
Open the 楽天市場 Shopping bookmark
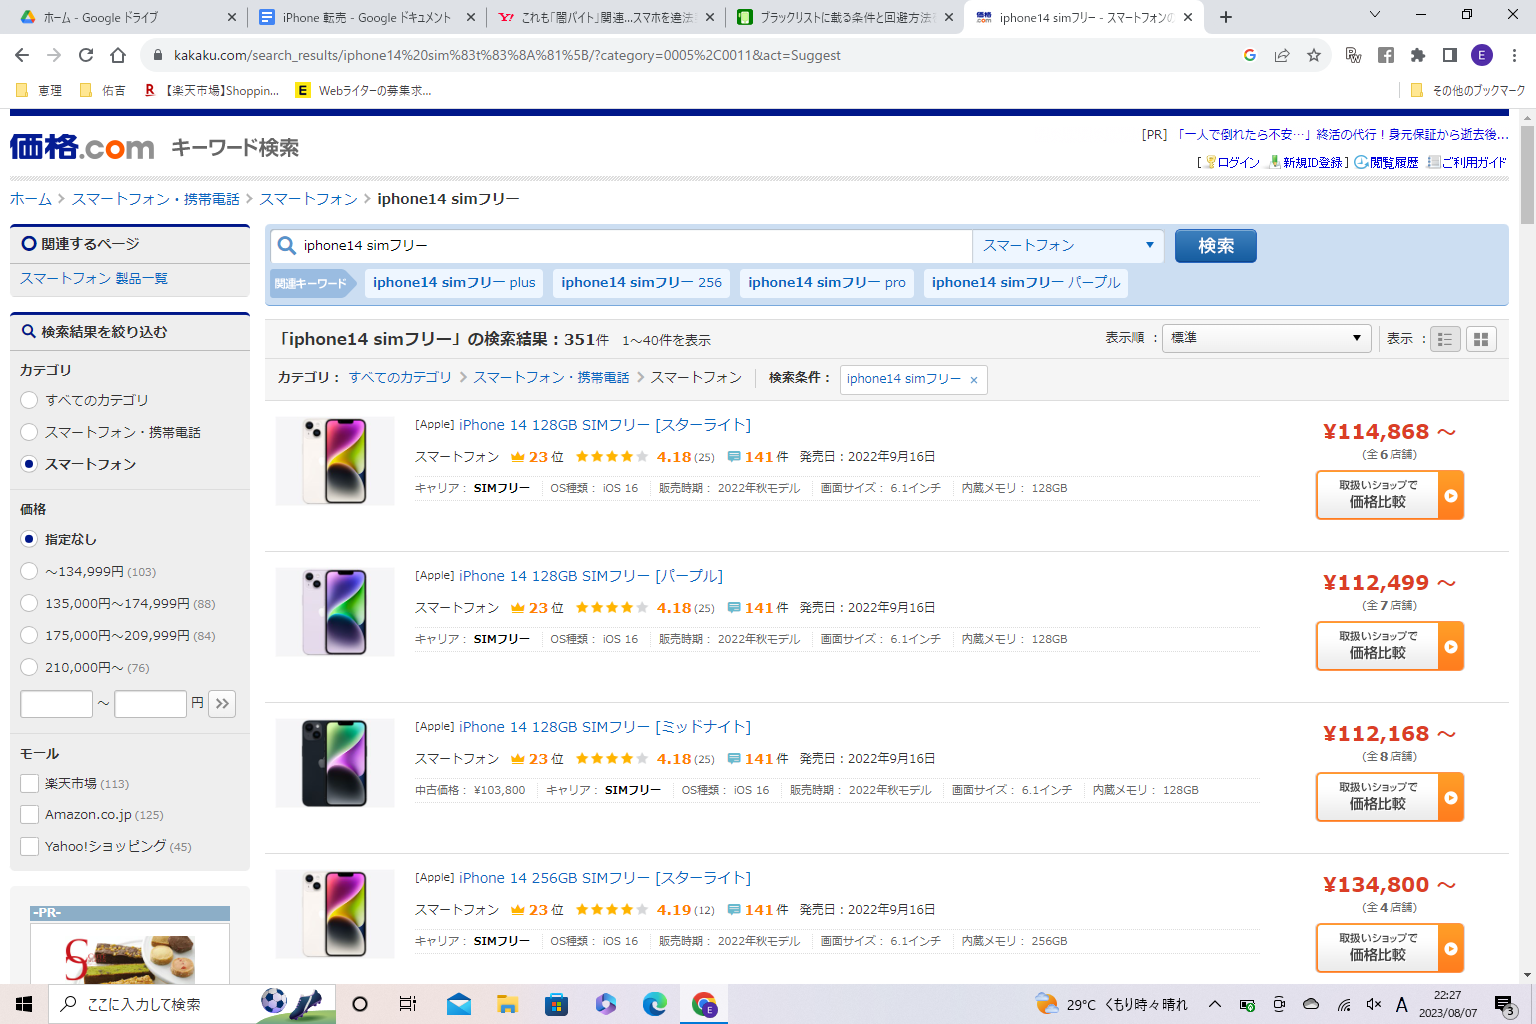212,90
